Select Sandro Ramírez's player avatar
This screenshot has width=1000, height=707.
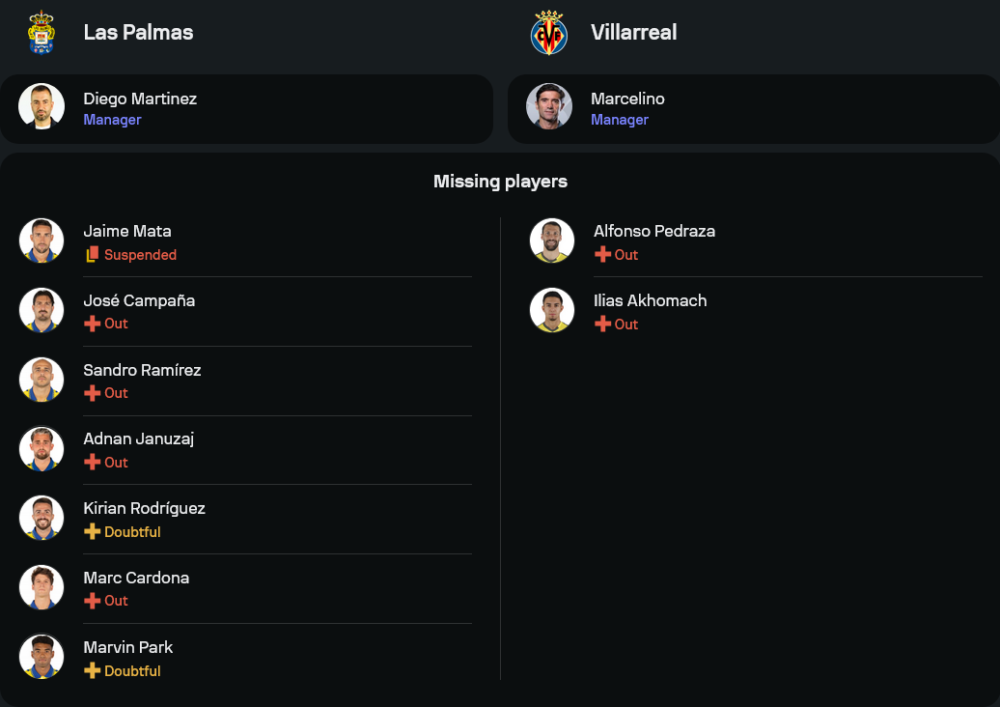(x=41, y=380)
